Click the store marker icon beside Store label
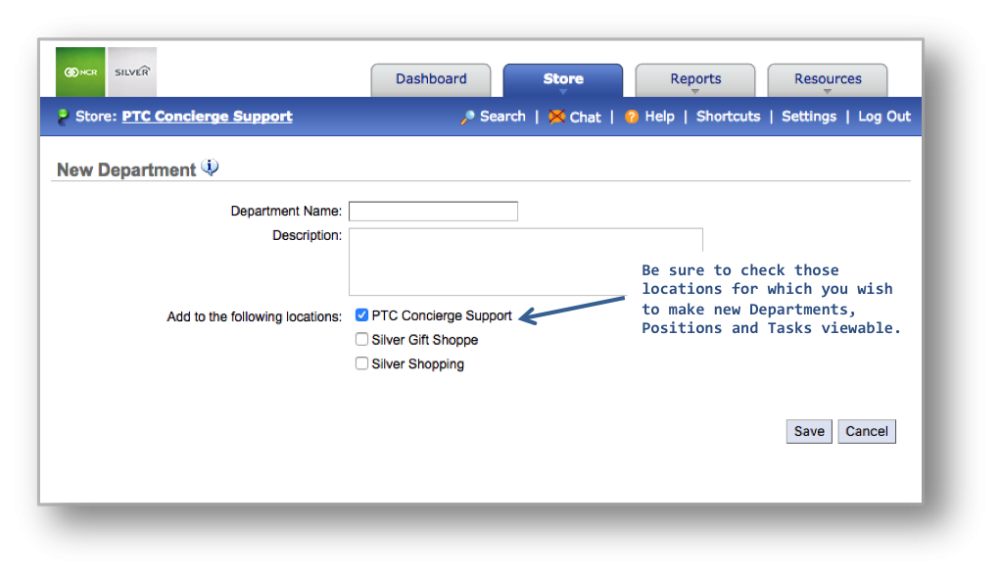This screenshot has height=577, width=1000. [62, 117]
